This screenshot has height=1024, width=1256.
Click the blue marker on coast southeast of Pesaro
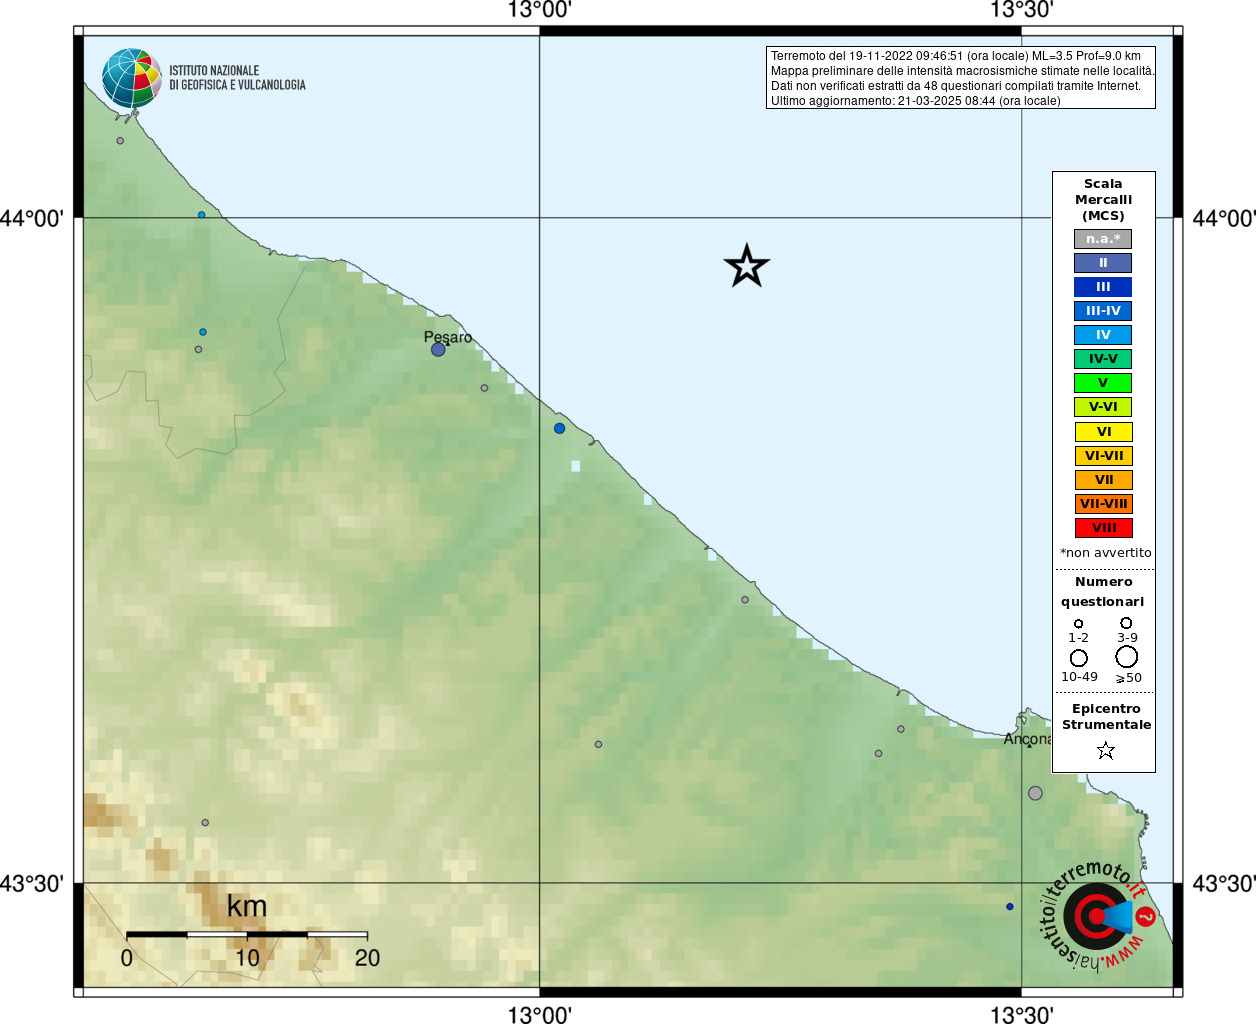pyautogui.click(x=560, y=429)
